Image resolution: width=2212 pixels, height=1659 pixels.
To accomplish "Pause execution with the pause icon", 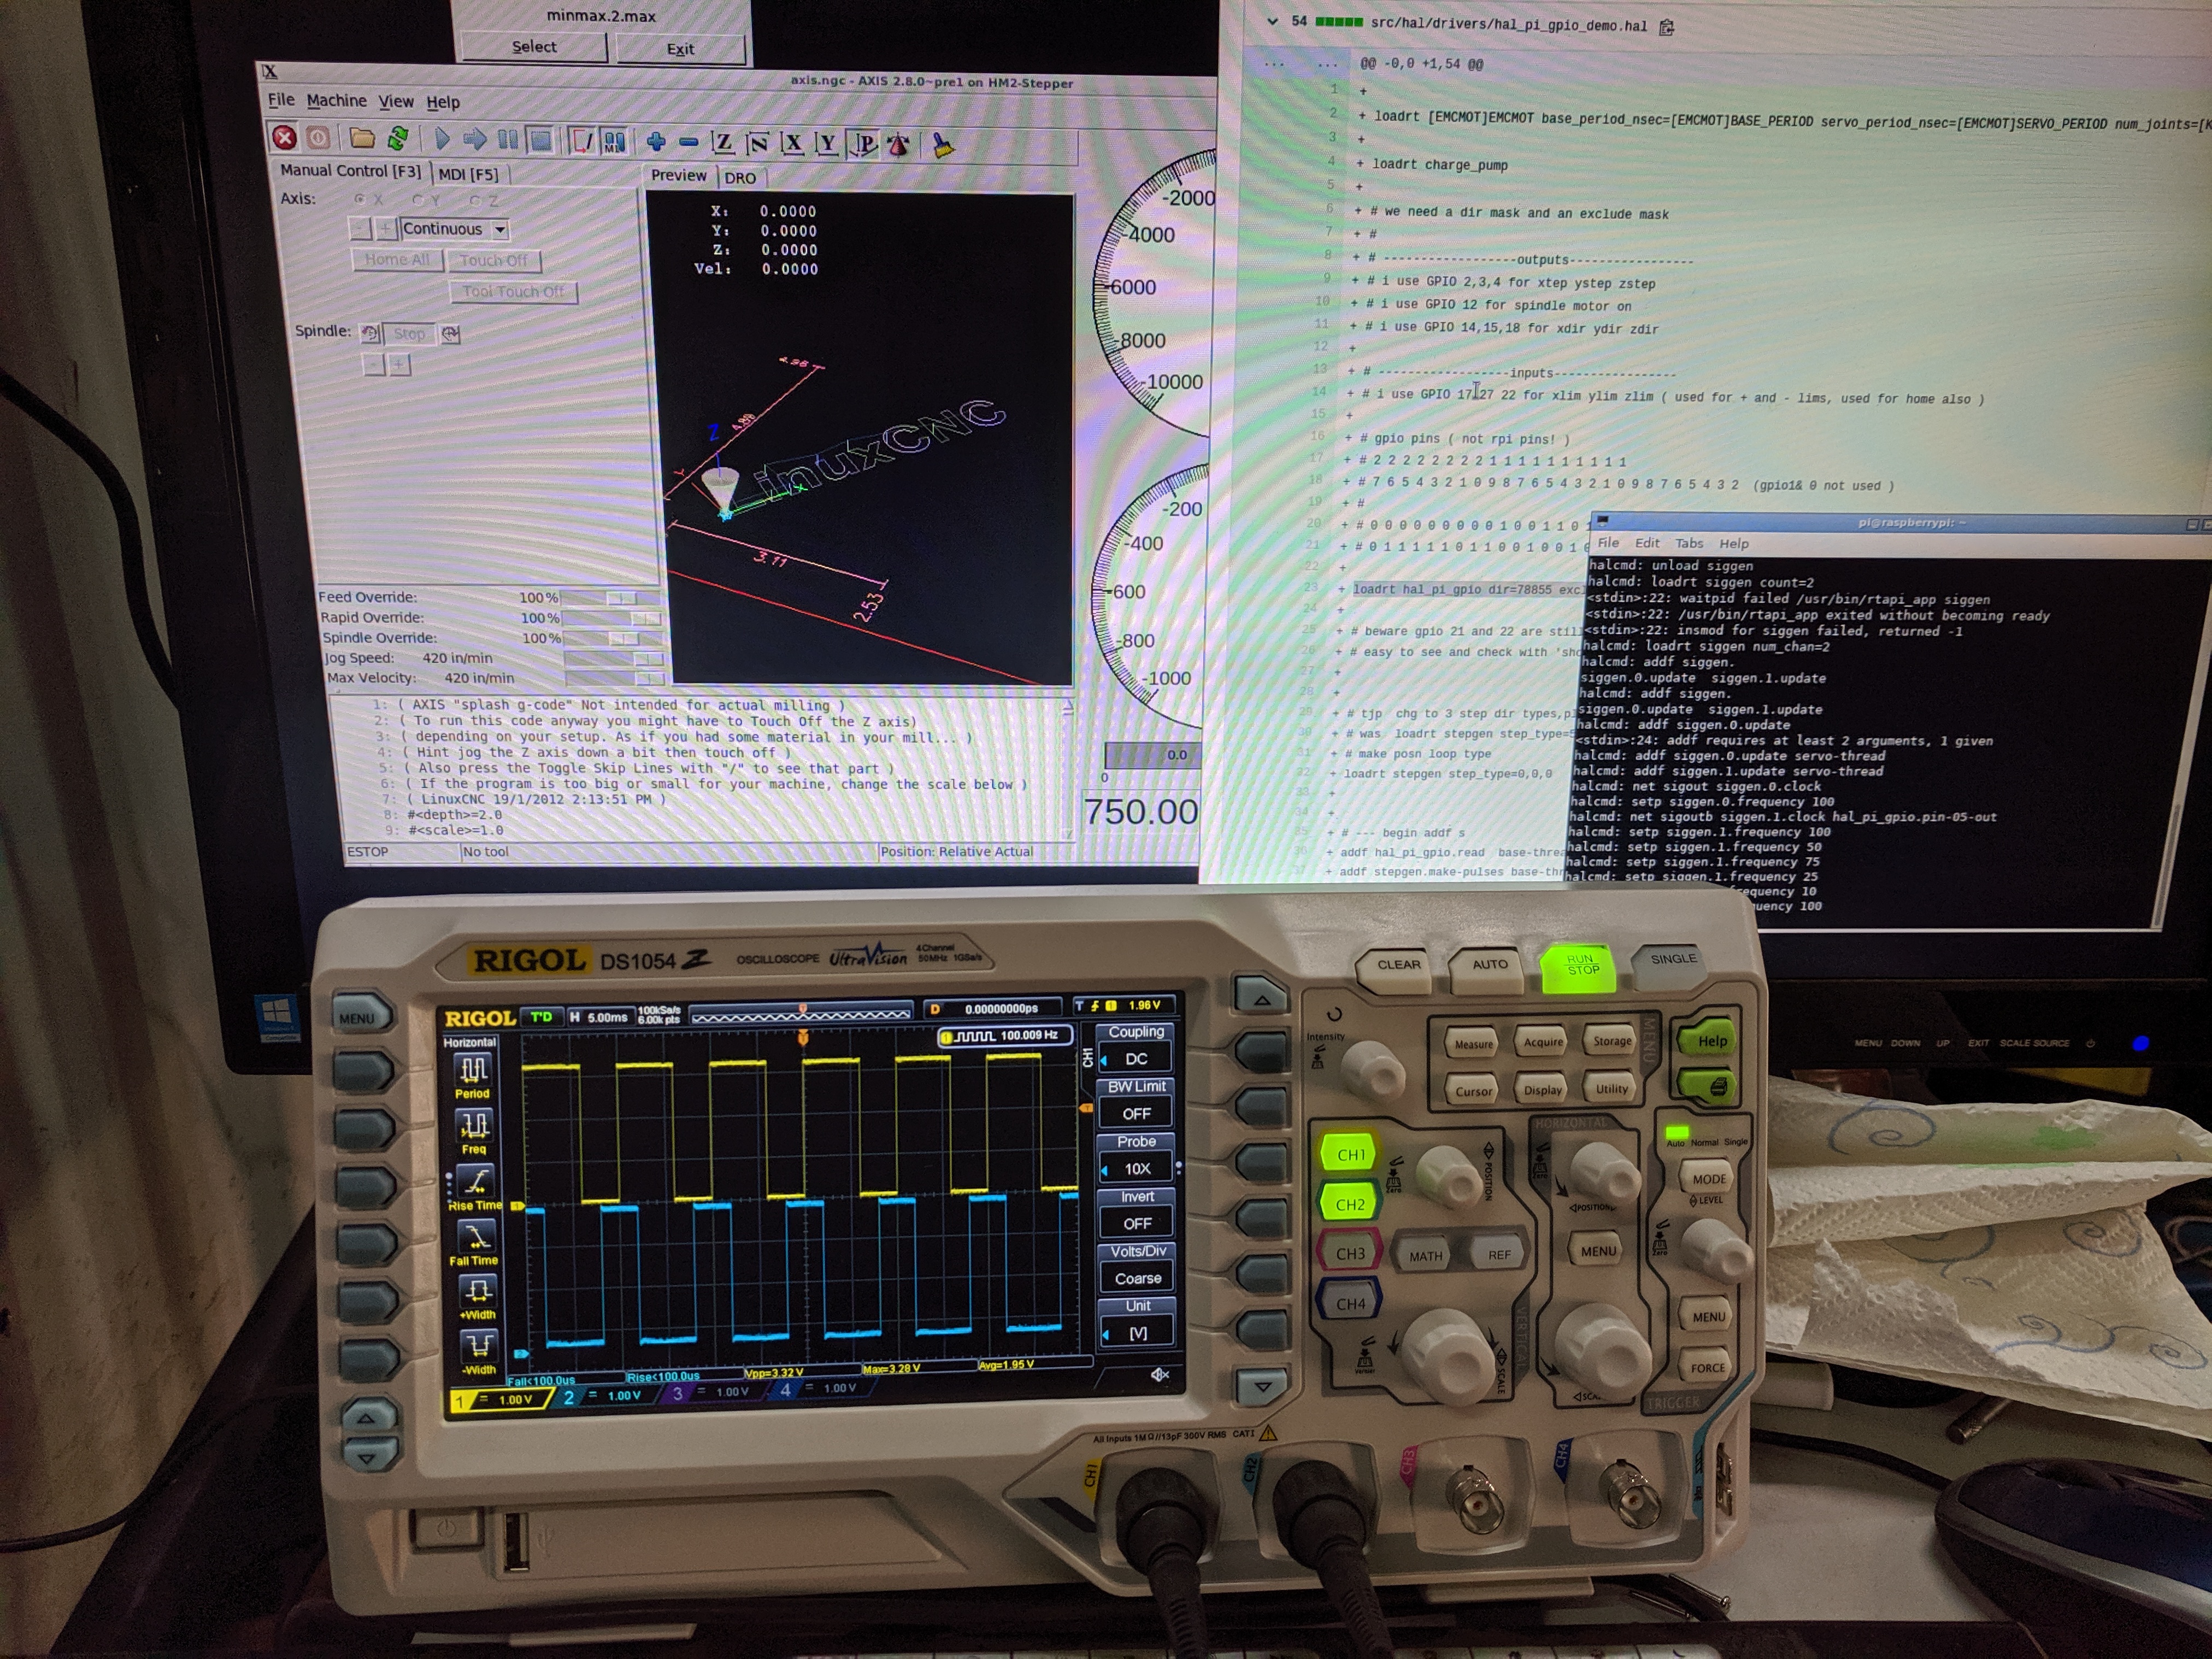I will [x=508, y=141].
